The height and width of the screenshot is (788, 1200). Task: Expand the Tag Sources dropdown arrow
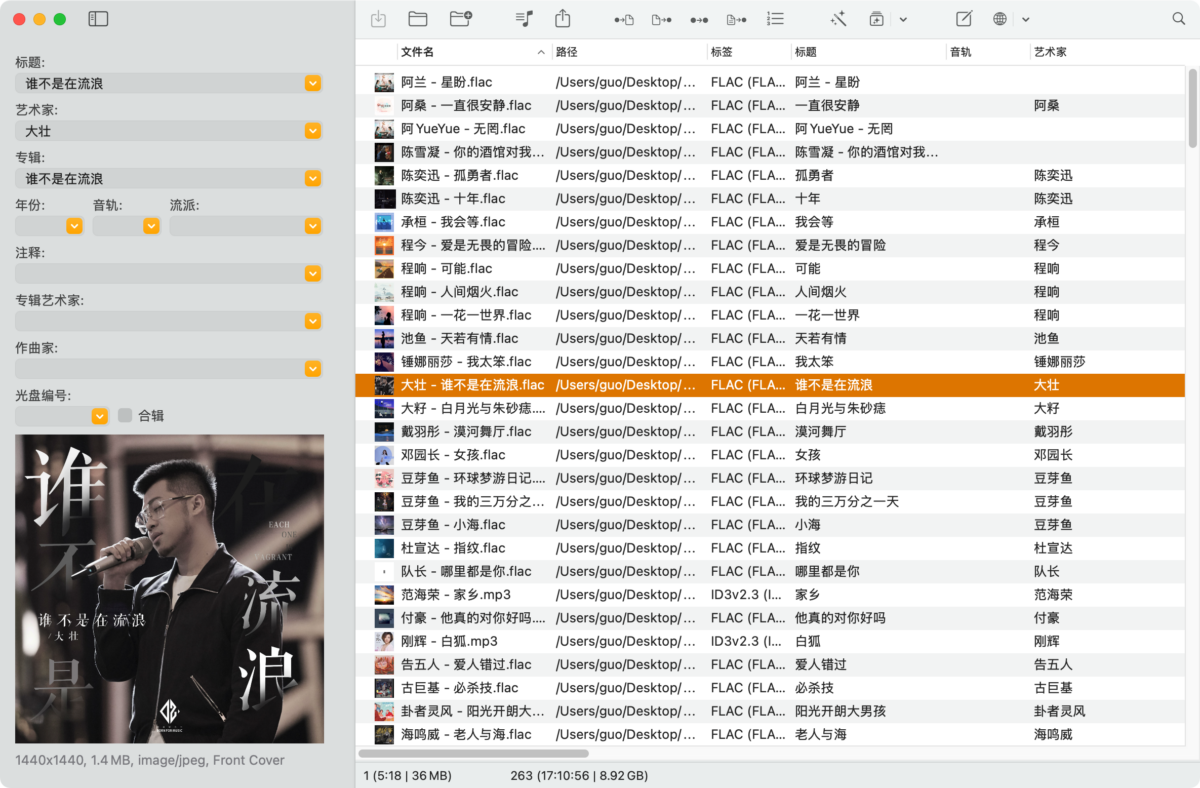pos(1026,19)
